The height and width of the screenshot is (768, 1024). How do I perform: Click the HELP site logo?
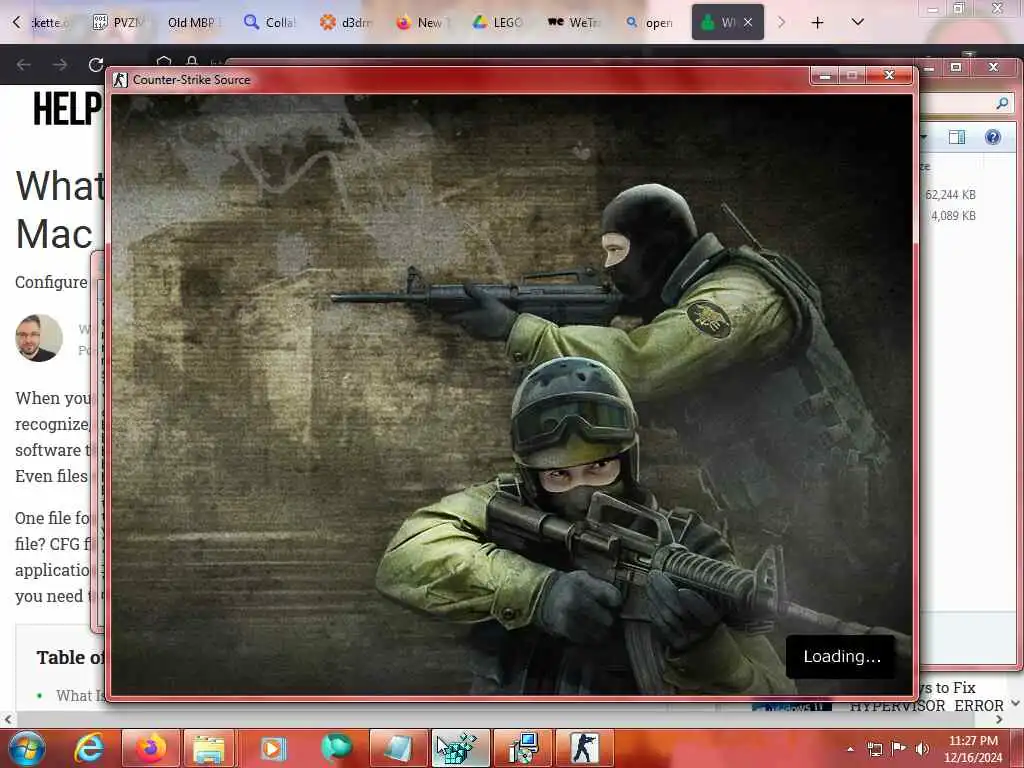coord(68,108)
